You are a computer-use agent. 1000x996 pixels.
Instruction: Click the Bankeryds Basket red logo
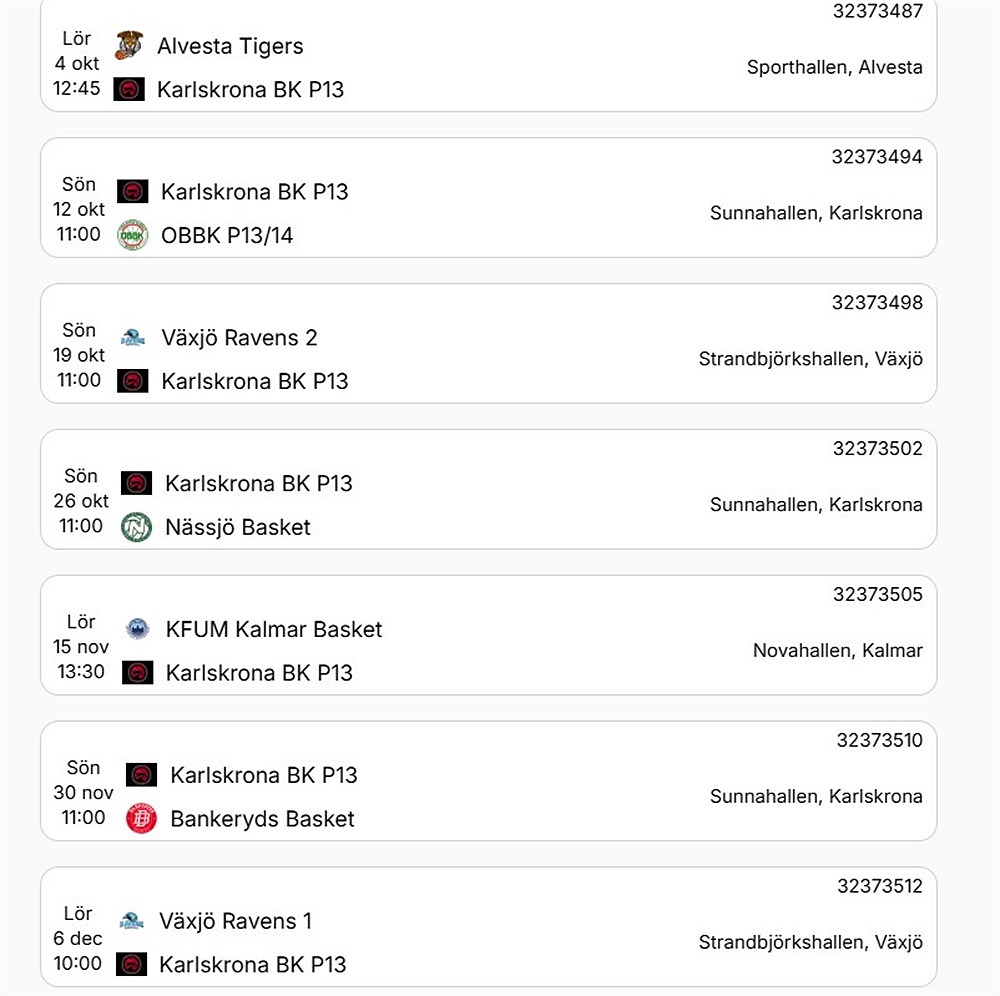pyautogui.click(x=141, y=819)
